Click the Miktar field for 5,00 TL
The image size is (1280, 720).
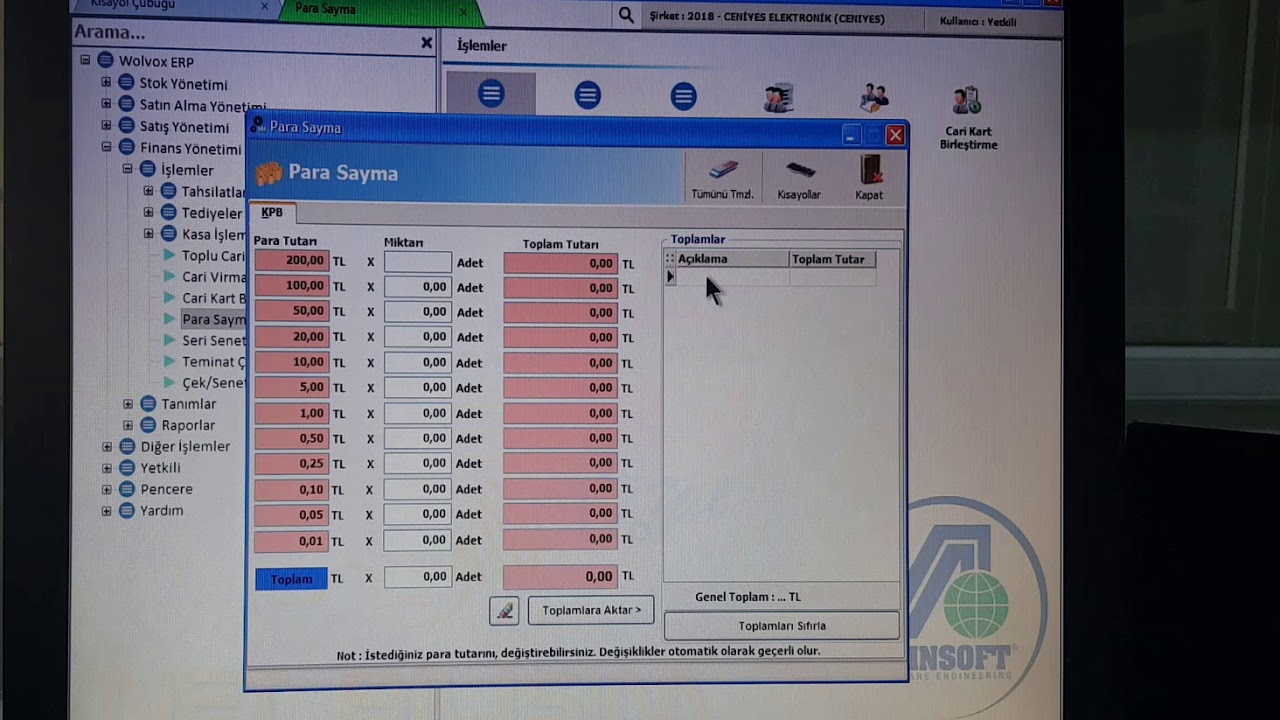(x=418, y=388)
